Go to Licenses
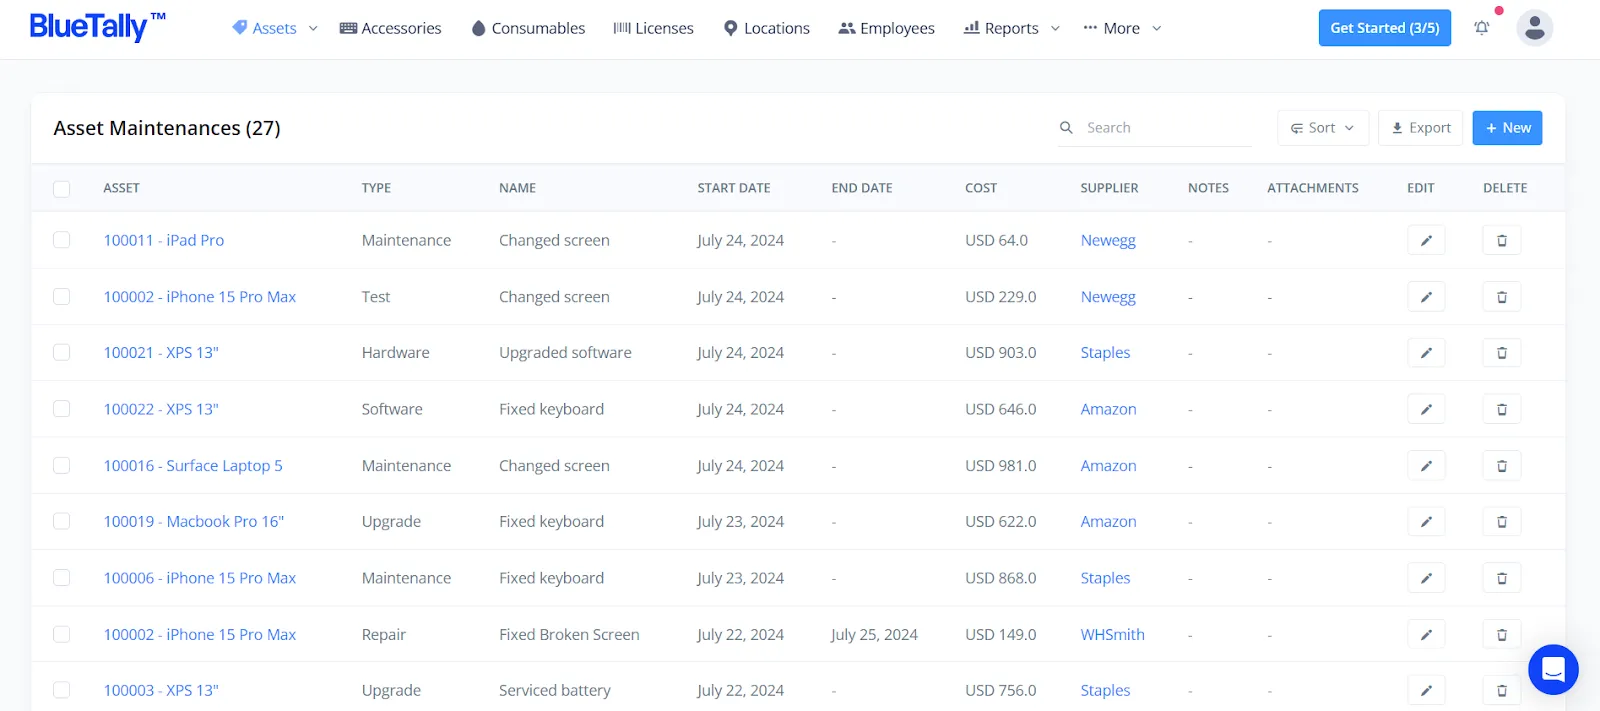Screen dimensions: 1600x711 click(653, 28)
